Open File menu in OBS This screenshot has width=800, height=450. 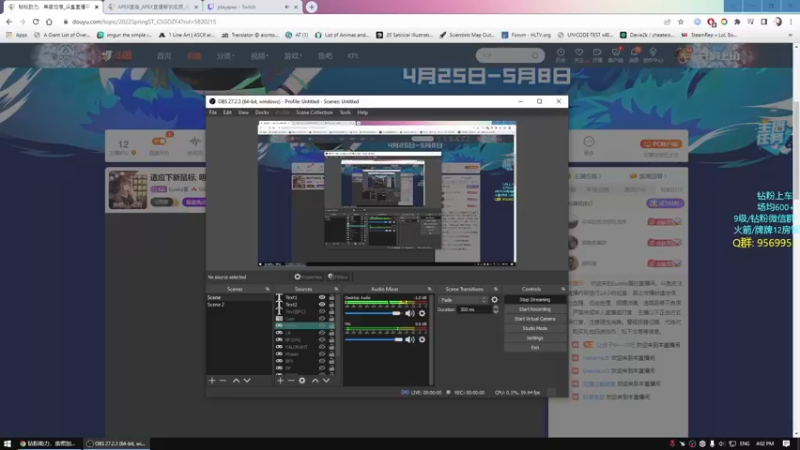[x=213, y=112]
